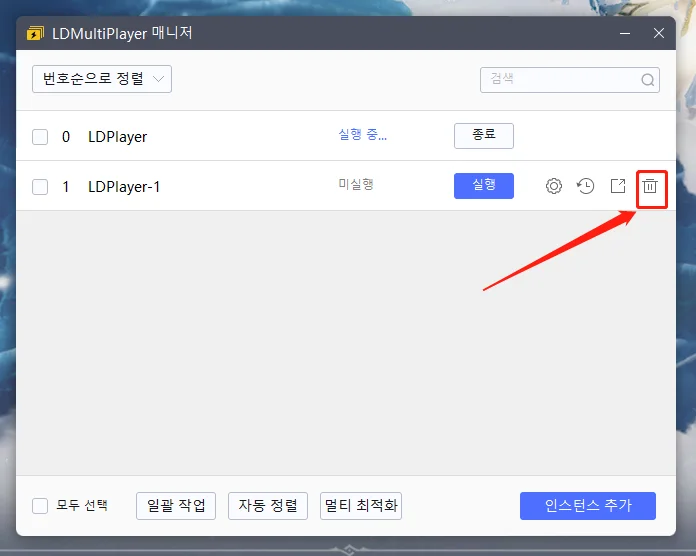Delete LDPlayer-1 with trash icon
Screen dimensions: 696x556
[650, 186]
